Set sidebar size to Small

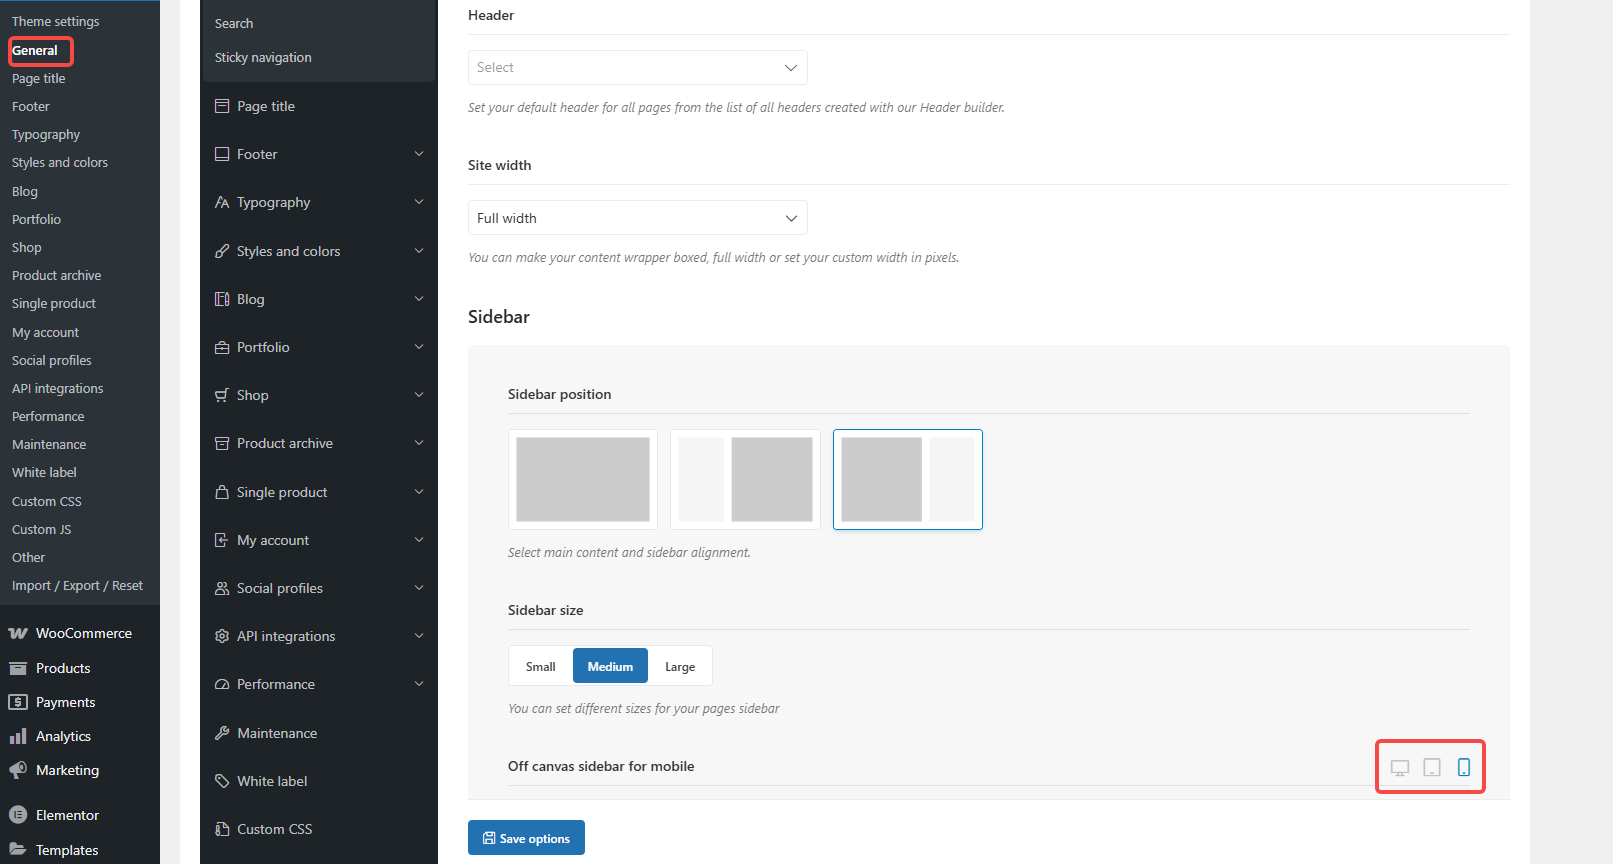click(x=540, y=667)
